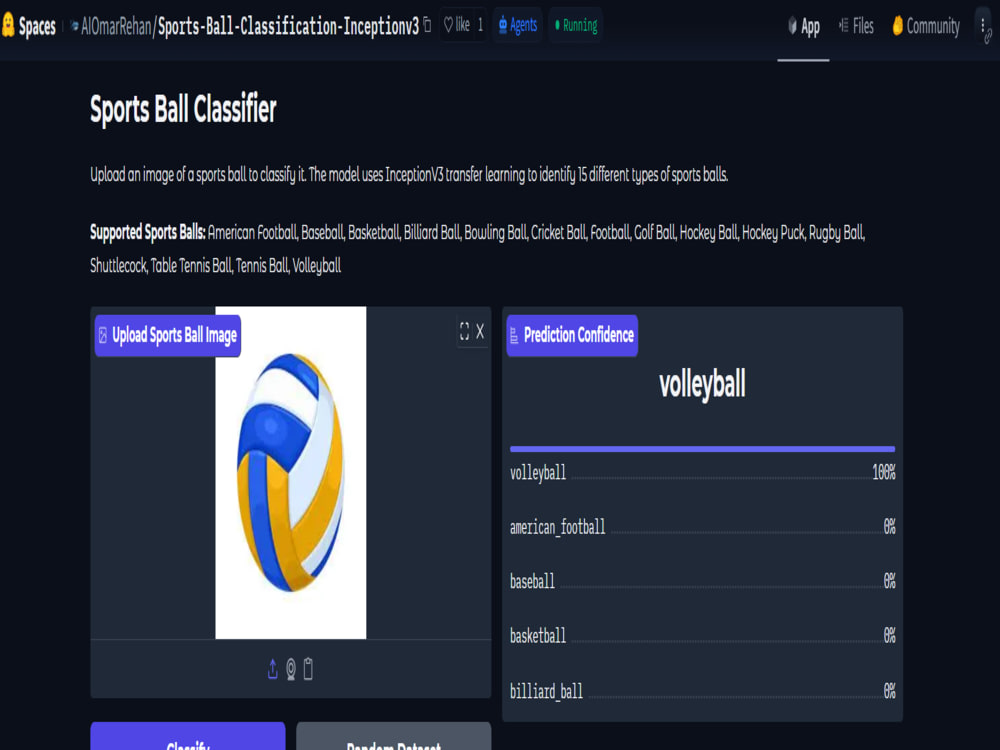The width and height of the screenshot is (1000, 750).
Task: Click the Classify button
Action: 188,737
